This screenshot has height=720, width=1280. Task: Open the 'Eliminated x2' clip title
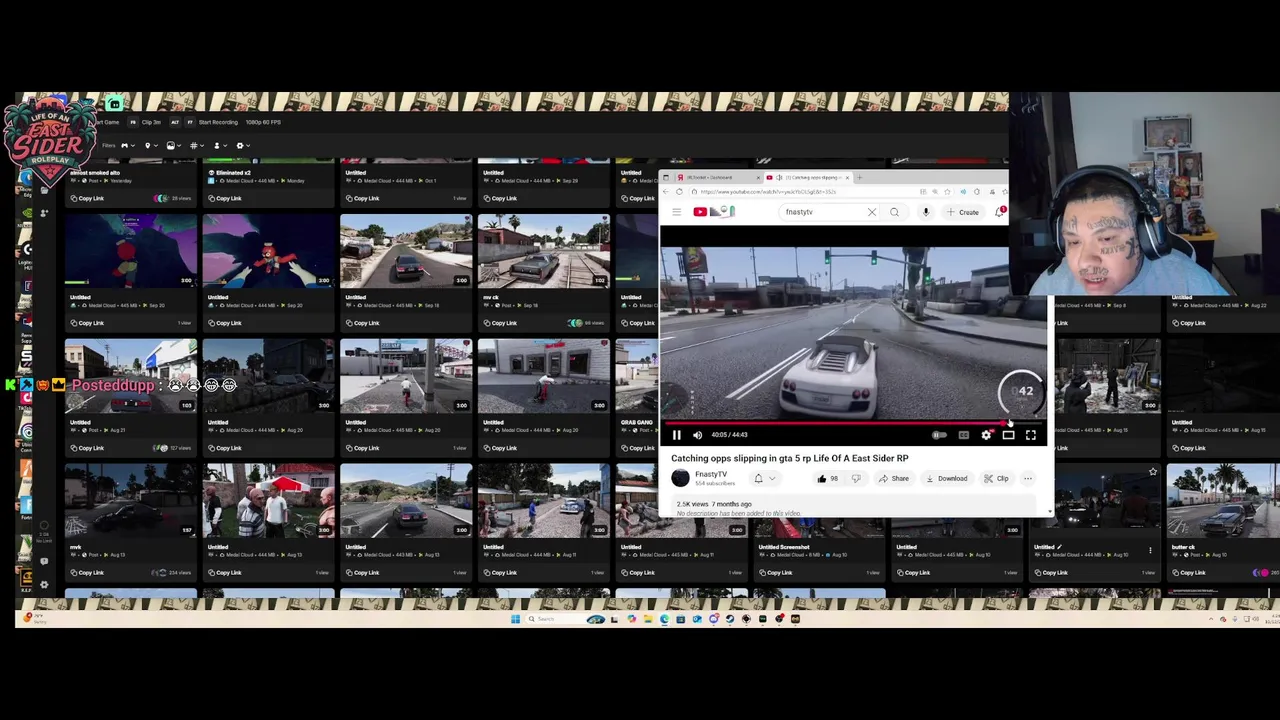pos(233,173)
